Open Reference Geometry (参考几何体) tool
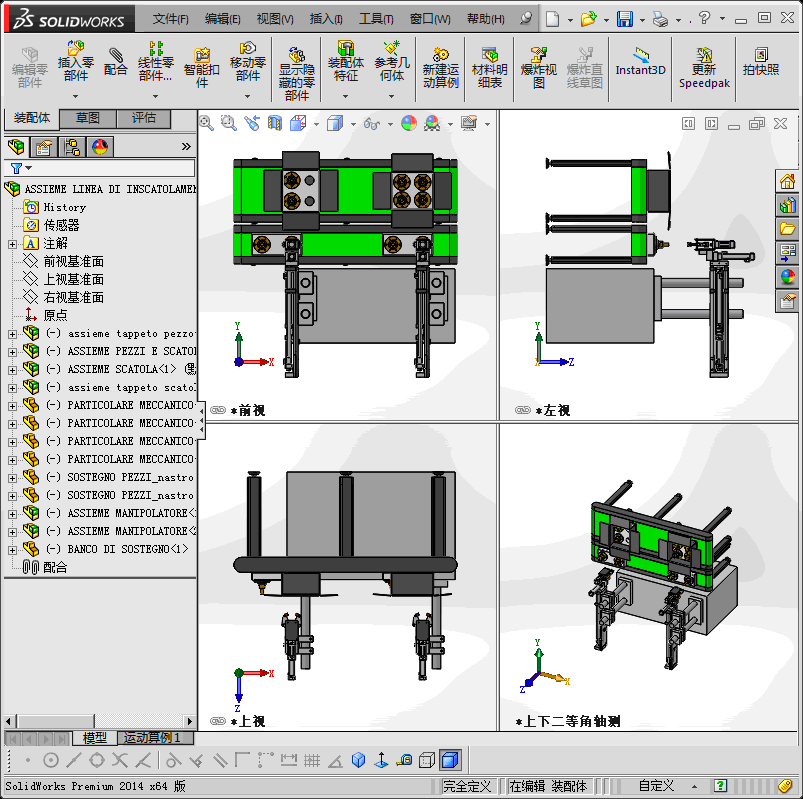The width and height of the screenshot is (803, 799). point(392,61)
